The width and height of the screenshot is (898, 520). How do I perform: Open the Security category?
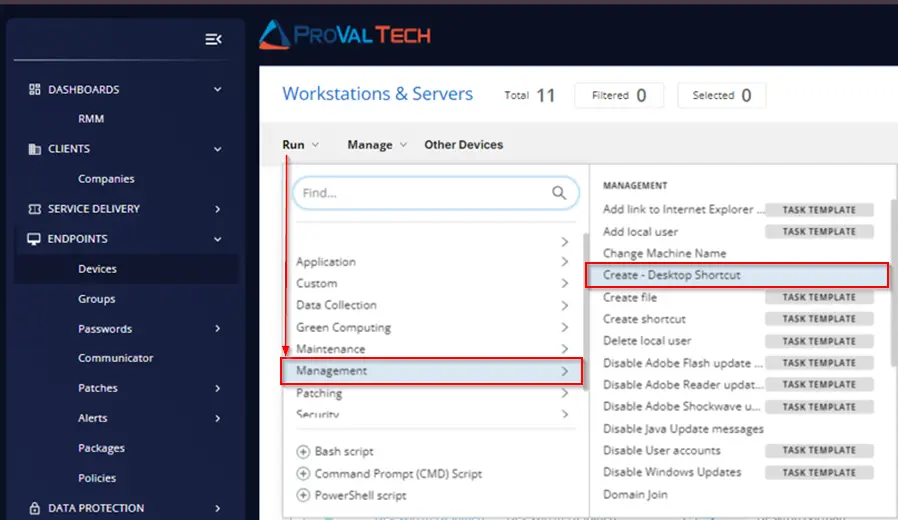432,413
